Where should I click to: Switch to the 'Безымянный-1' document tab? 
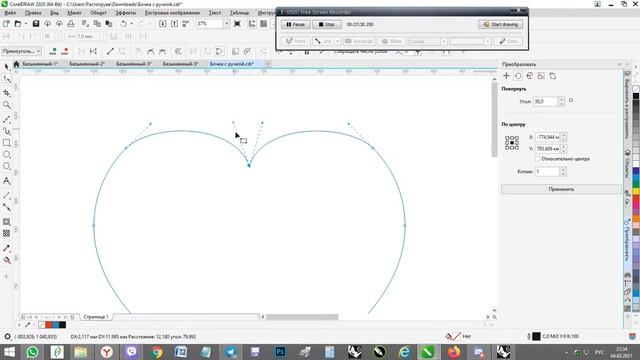click(40, 64)
